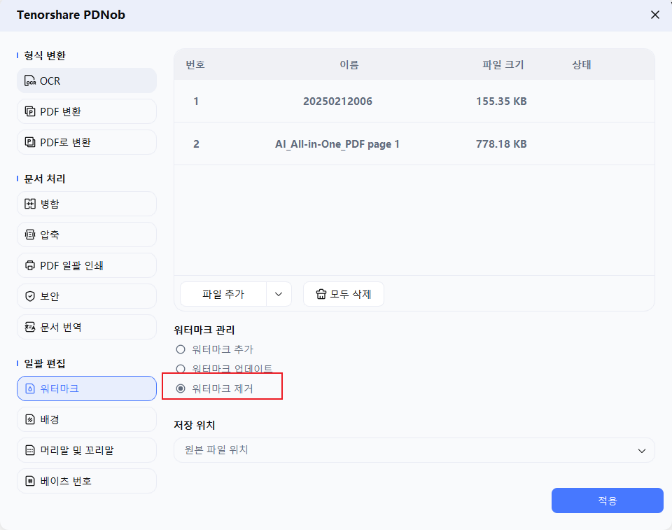This screenshot has width=672, height=530.
Task: Select file row AI_All-in-One_PDF page 1
Action: (x=414, y=144)
